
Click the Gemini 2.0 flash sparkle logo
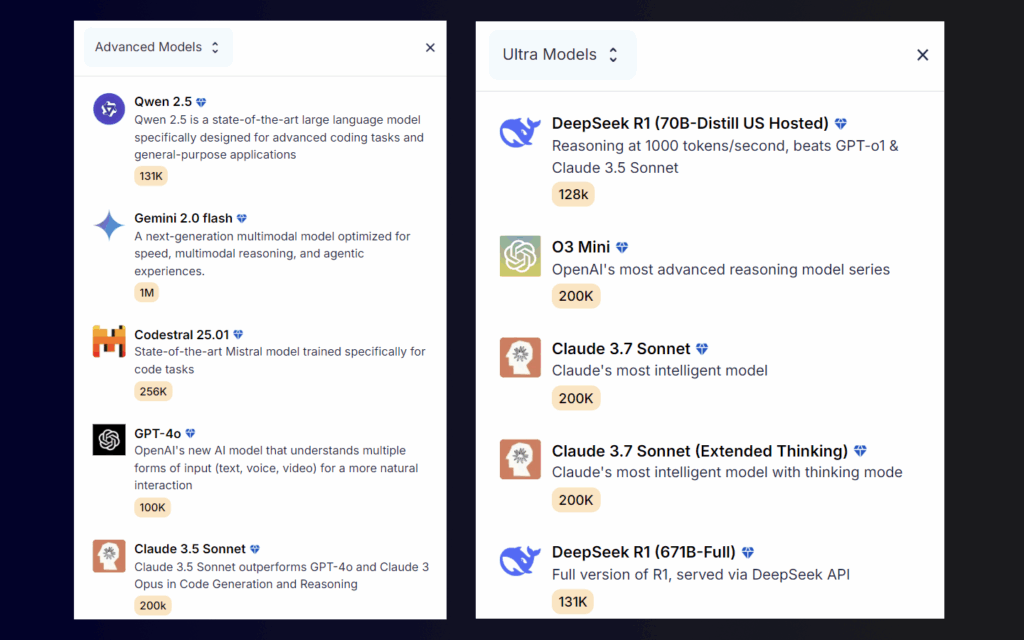tap(109, 225)
